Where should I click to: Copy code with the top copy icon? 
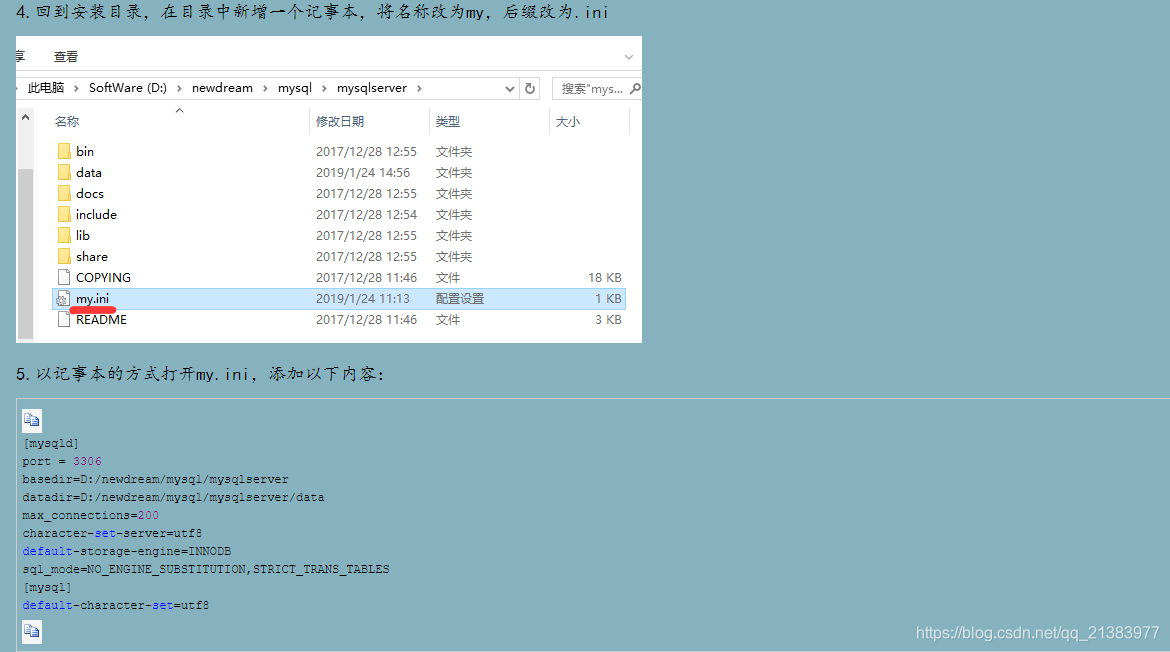31,421
